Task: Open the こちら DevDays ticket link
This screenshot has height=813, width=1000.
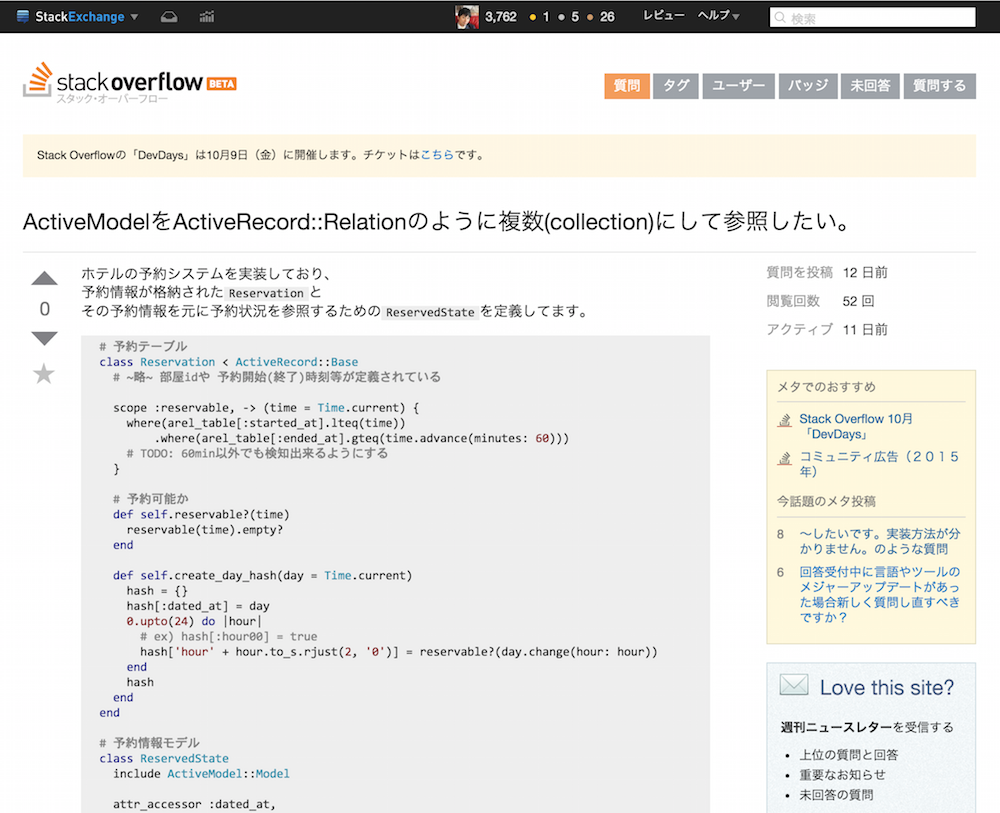Action: (437, 155)
